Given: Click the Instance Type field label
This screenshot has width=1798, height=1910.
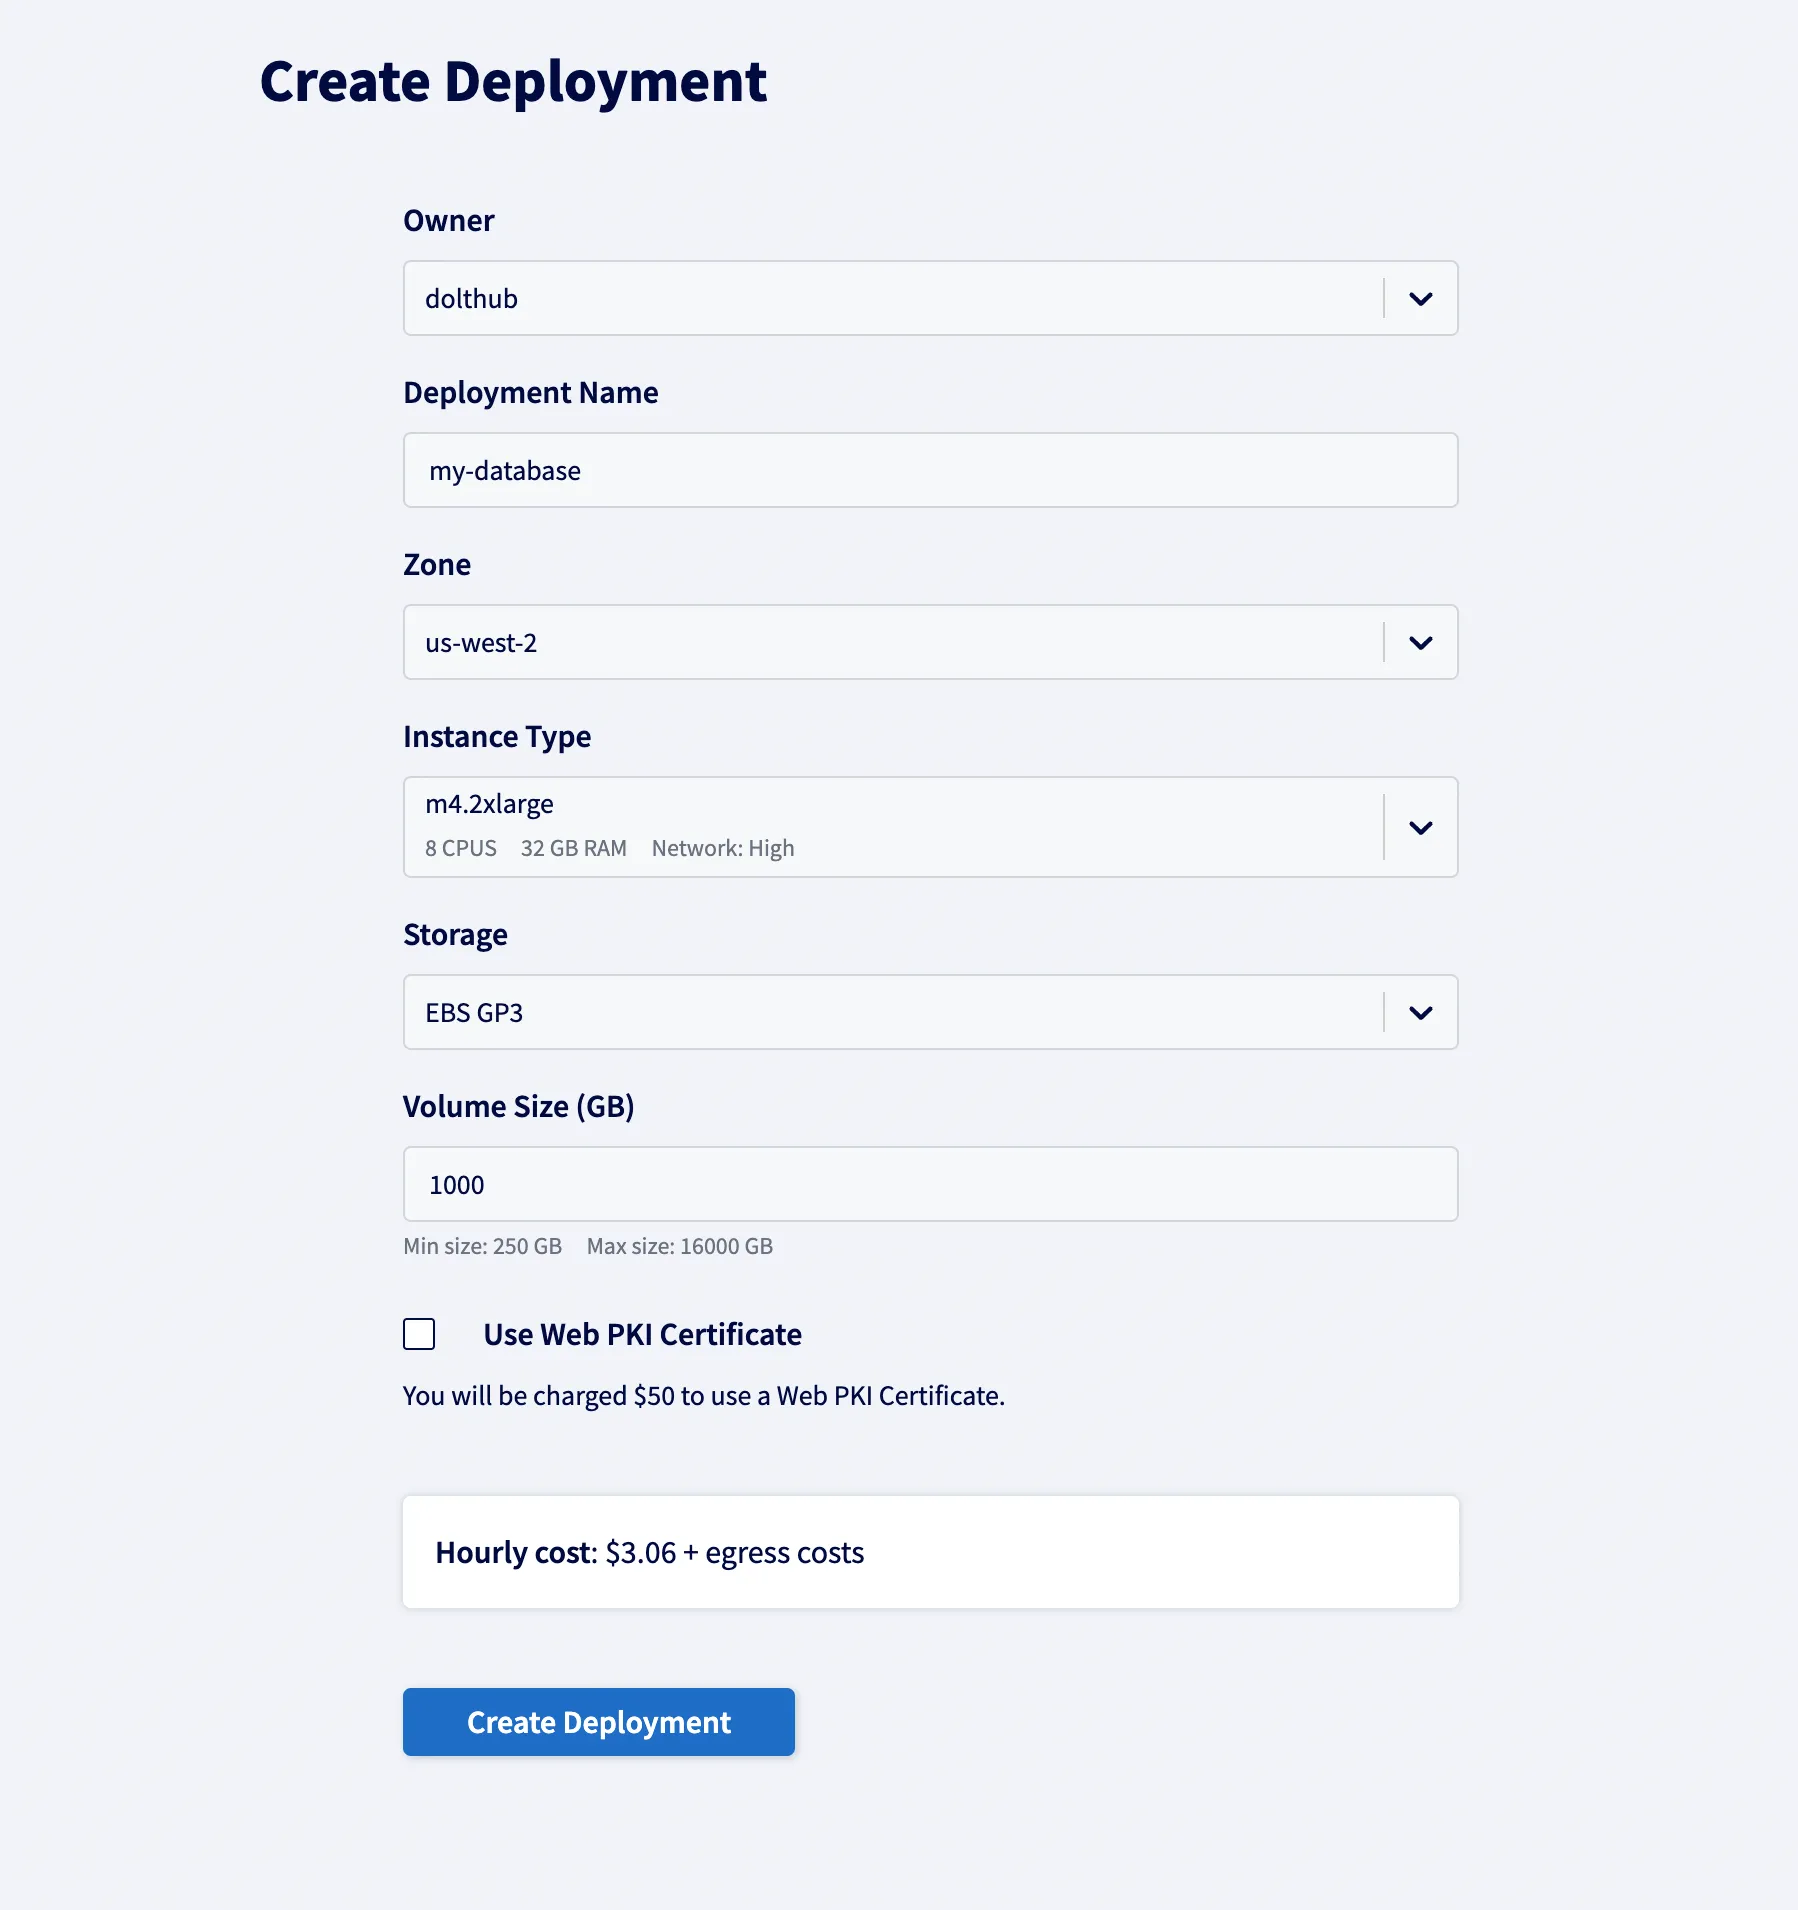Looking at the screenshot, I should (497, 736).
